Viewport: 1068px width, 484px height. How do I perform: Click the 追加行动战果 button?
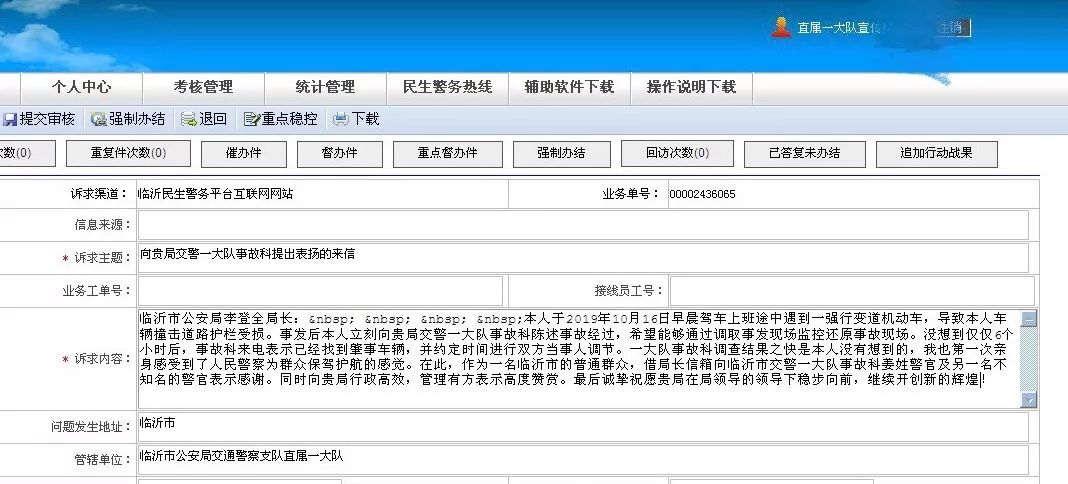937,154
